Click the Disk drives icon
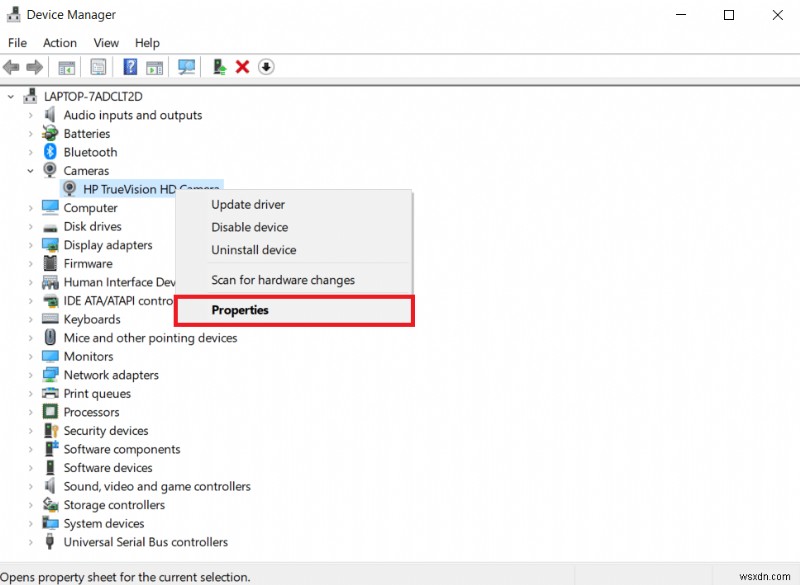This screenshot has width=800, height=585. click(50, 227)
